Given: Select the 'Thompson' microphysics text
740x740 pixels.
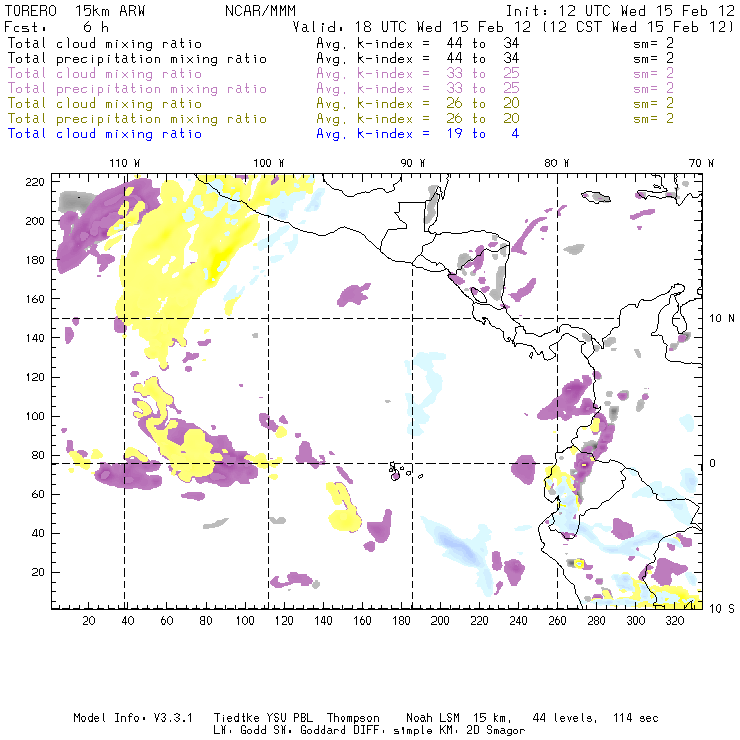Looking at the screenshot, I should pos(353,718).
